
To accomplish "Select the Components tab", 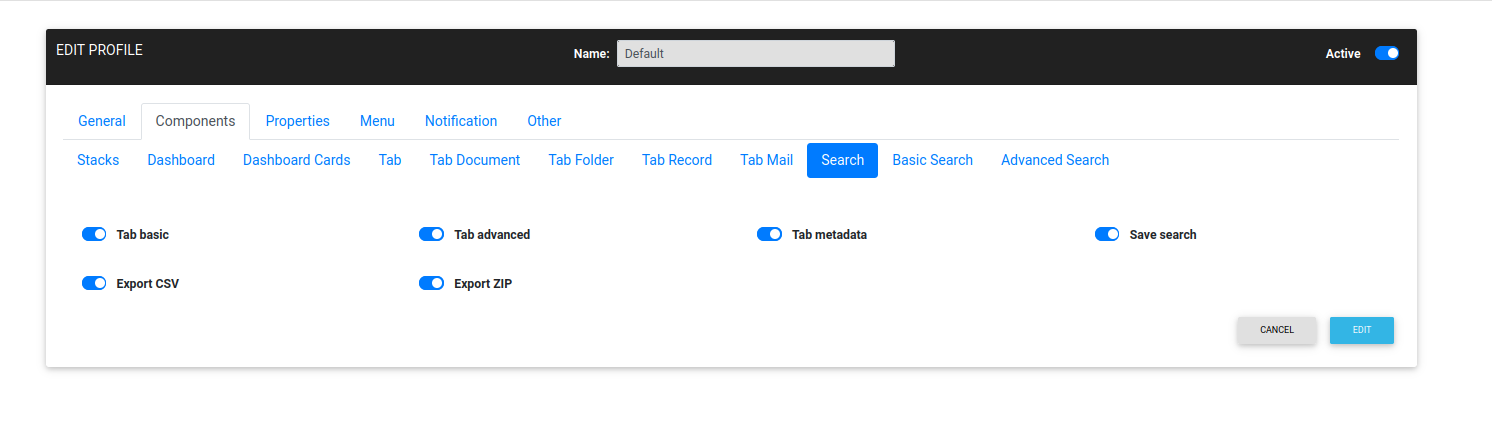I will [195, 121].
